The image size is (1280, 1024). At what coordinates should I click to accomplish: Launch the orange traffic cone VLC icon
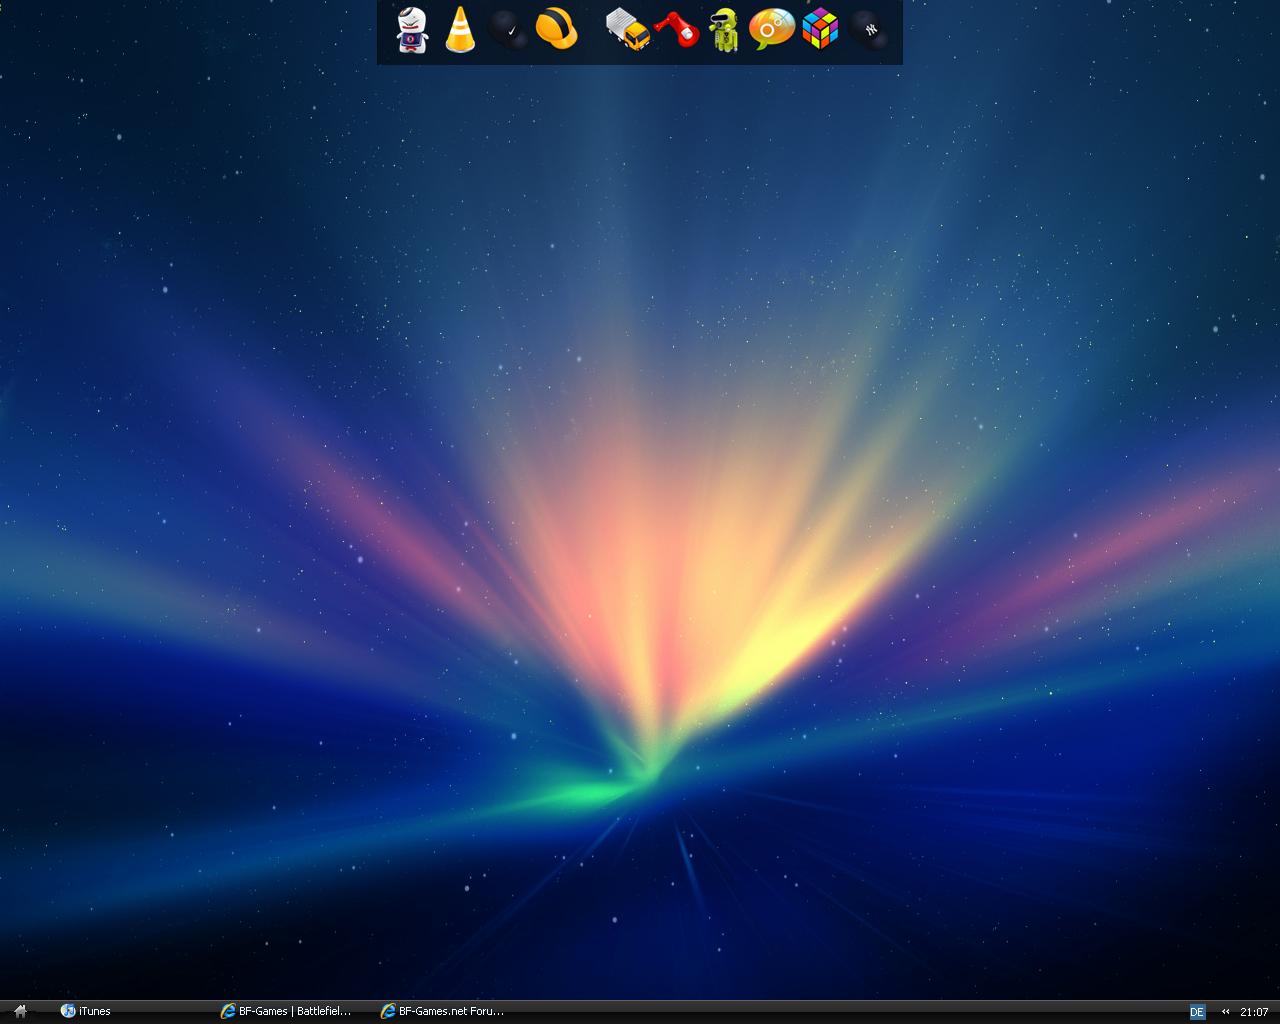tap(459, 29)
